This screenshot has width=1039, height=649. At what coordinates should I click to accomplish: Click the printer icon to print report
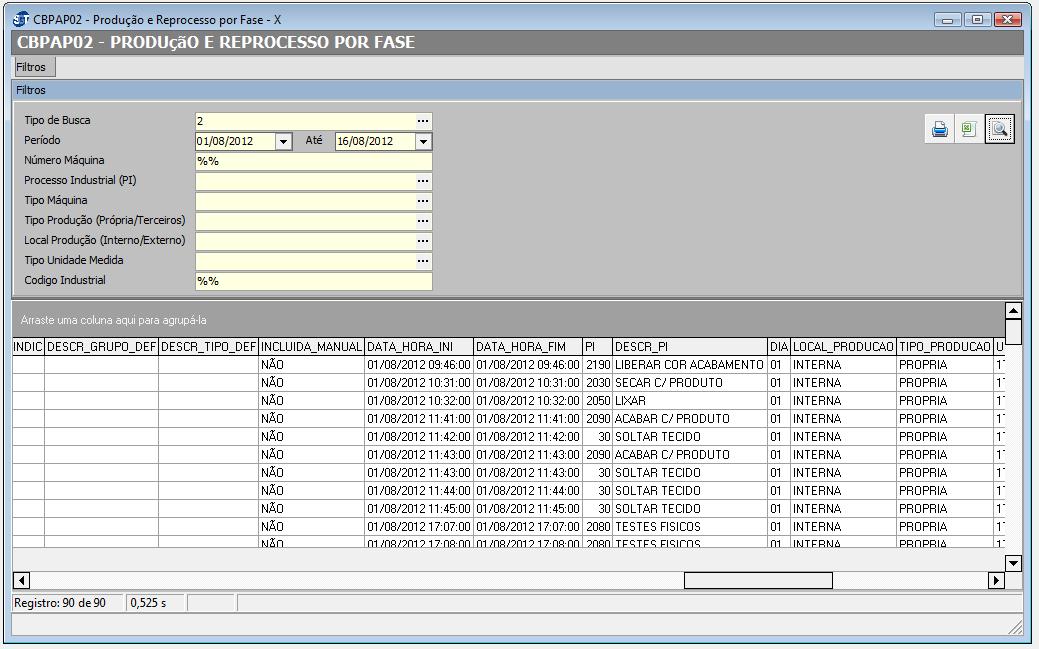[x=939, y=130]
